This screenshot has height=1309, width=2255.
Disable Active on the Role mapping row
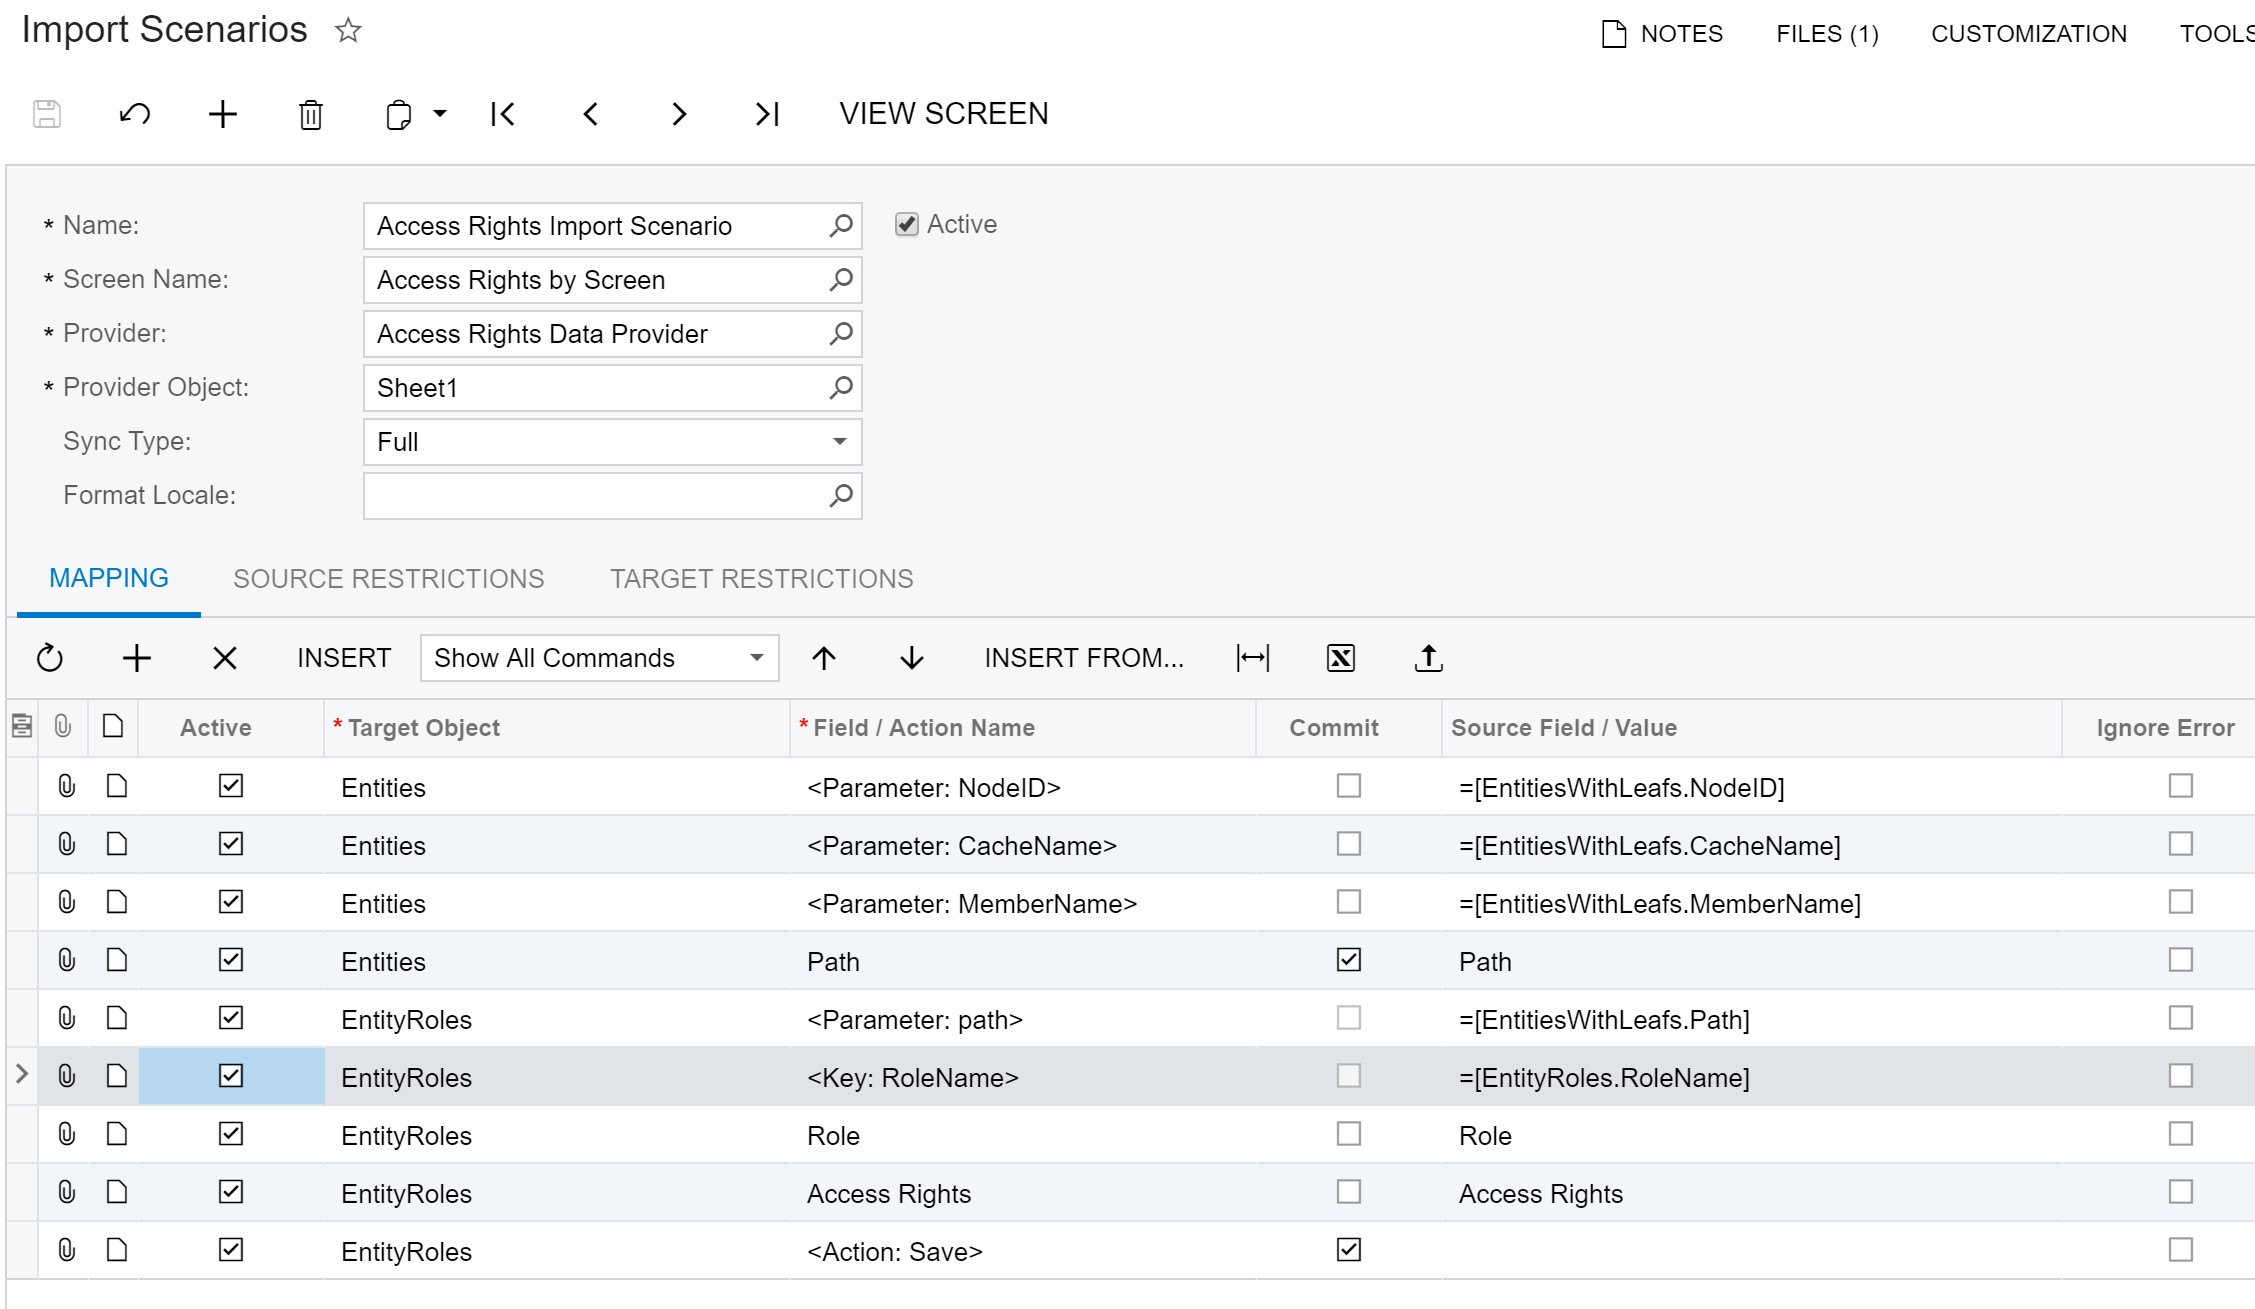[x=230, y=1134]
